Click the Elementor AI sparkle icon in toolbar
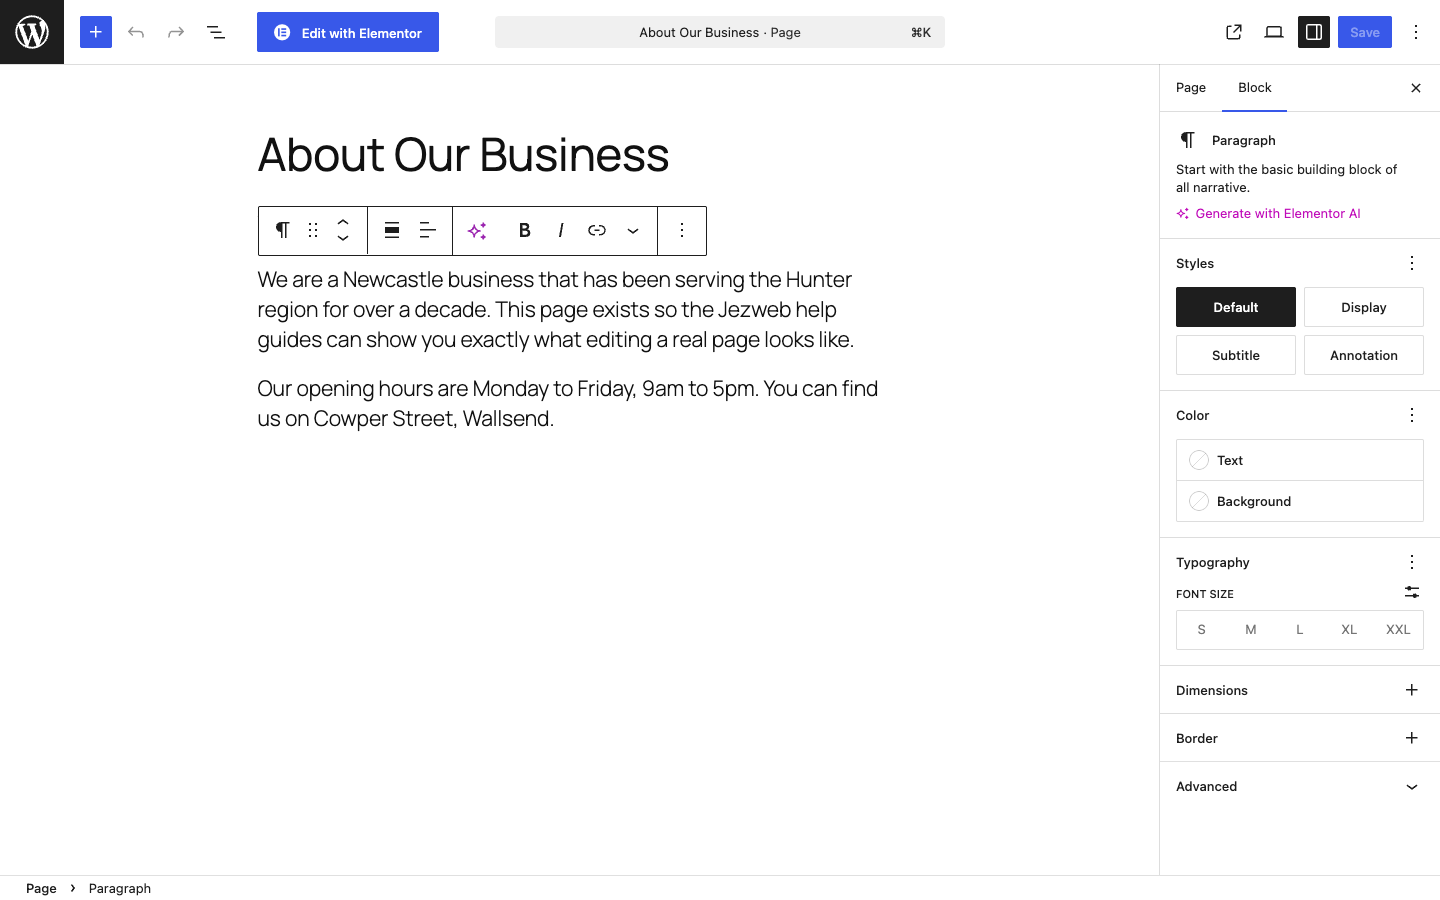 [x=478, y=231]
